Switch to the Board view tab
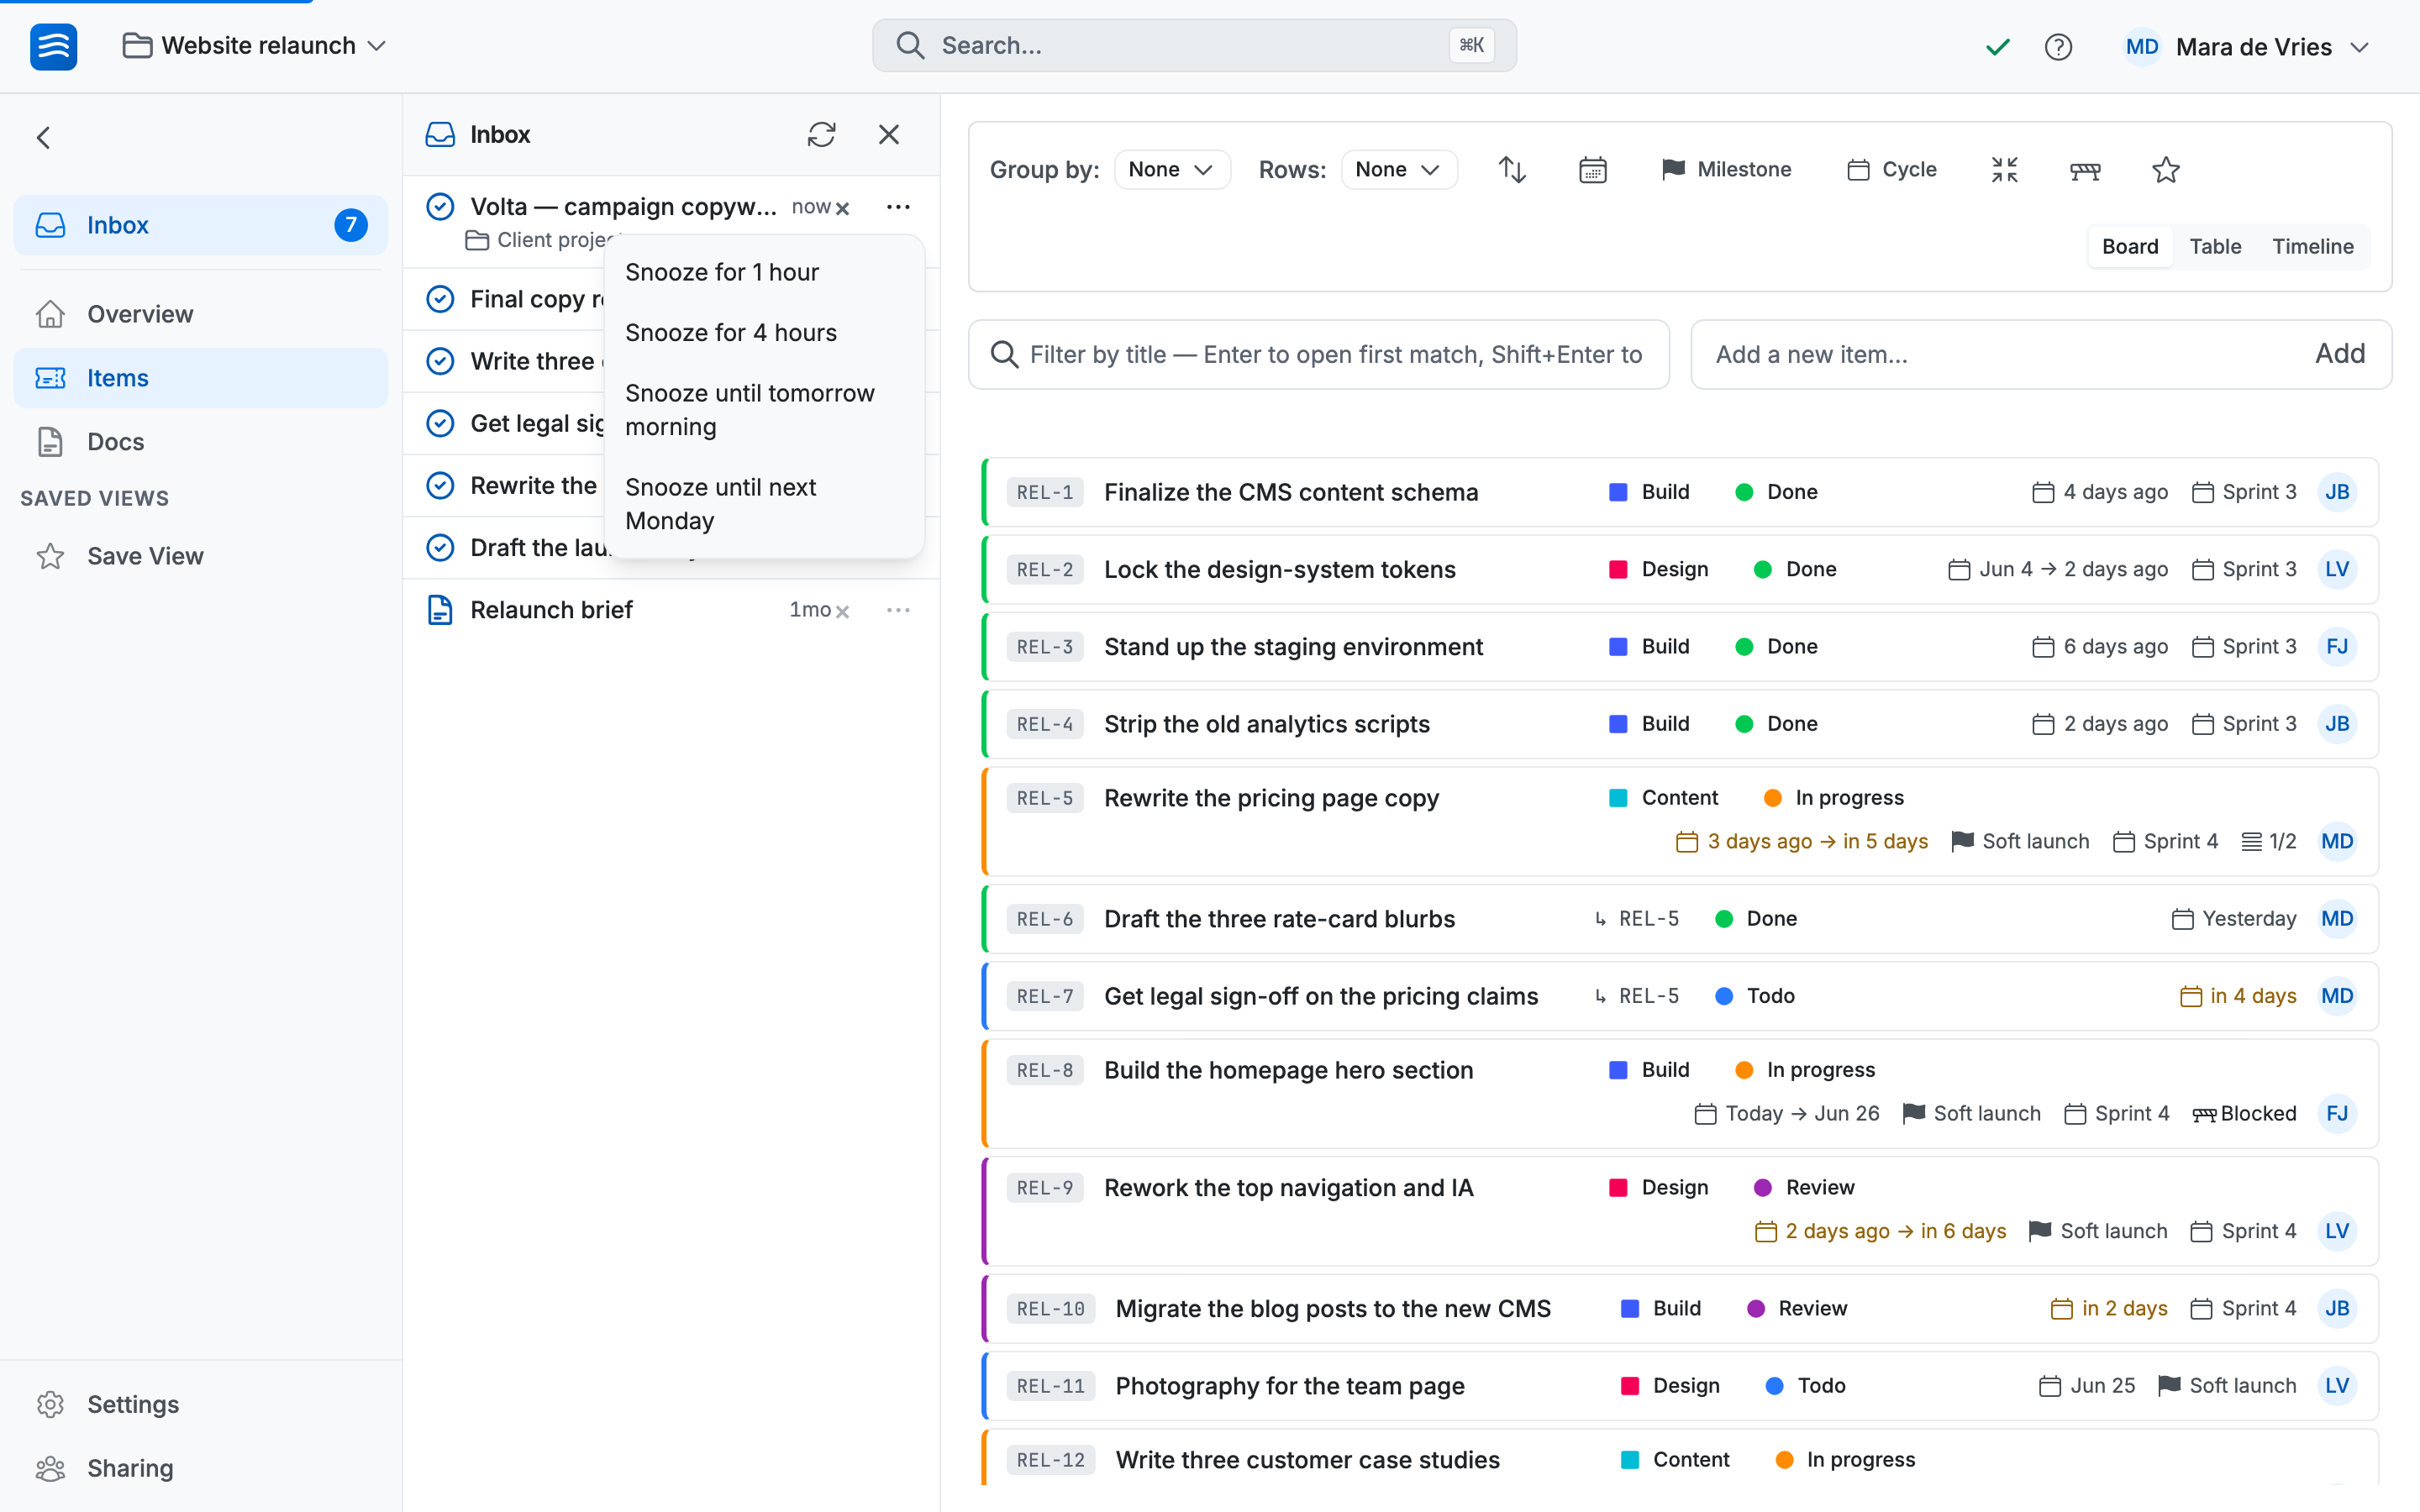The width and height of the screenshot is (2420, 1512). click(2129, 247)
